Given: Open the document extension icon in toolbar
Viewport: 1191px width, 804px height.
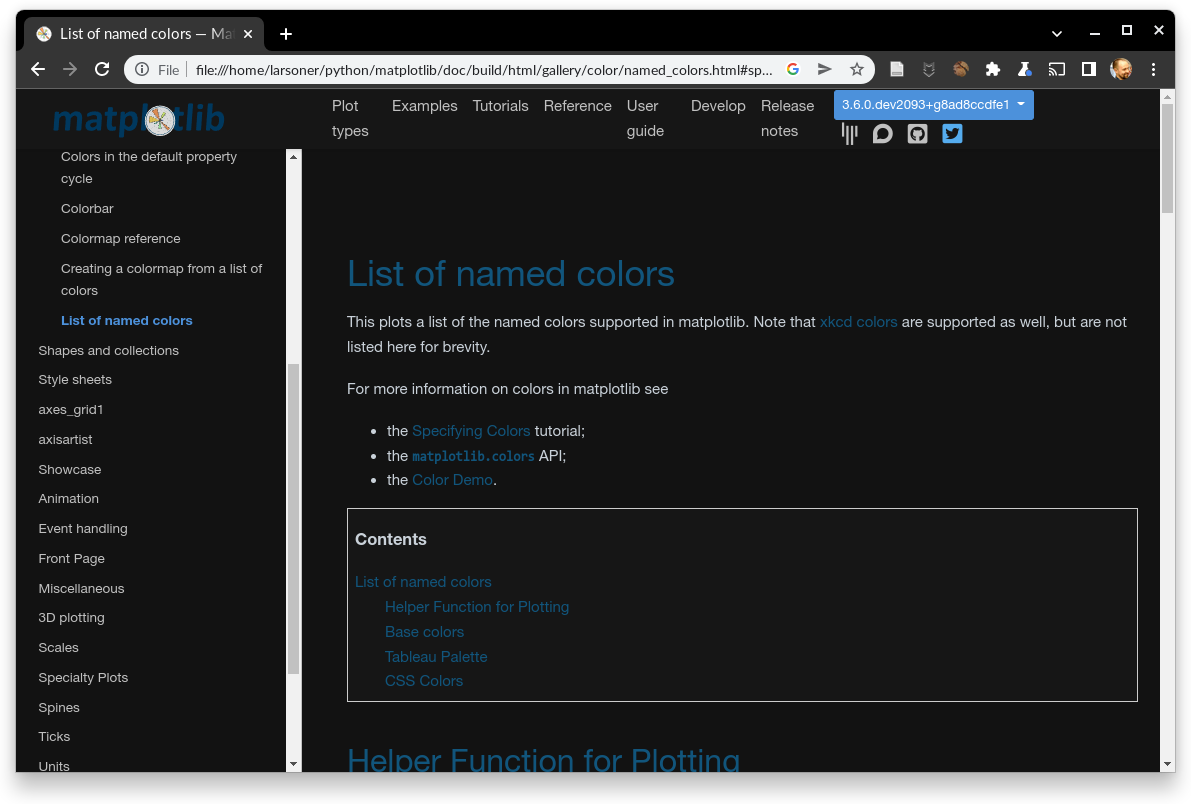Looking at the screenshot, I should tap(897, 69).
